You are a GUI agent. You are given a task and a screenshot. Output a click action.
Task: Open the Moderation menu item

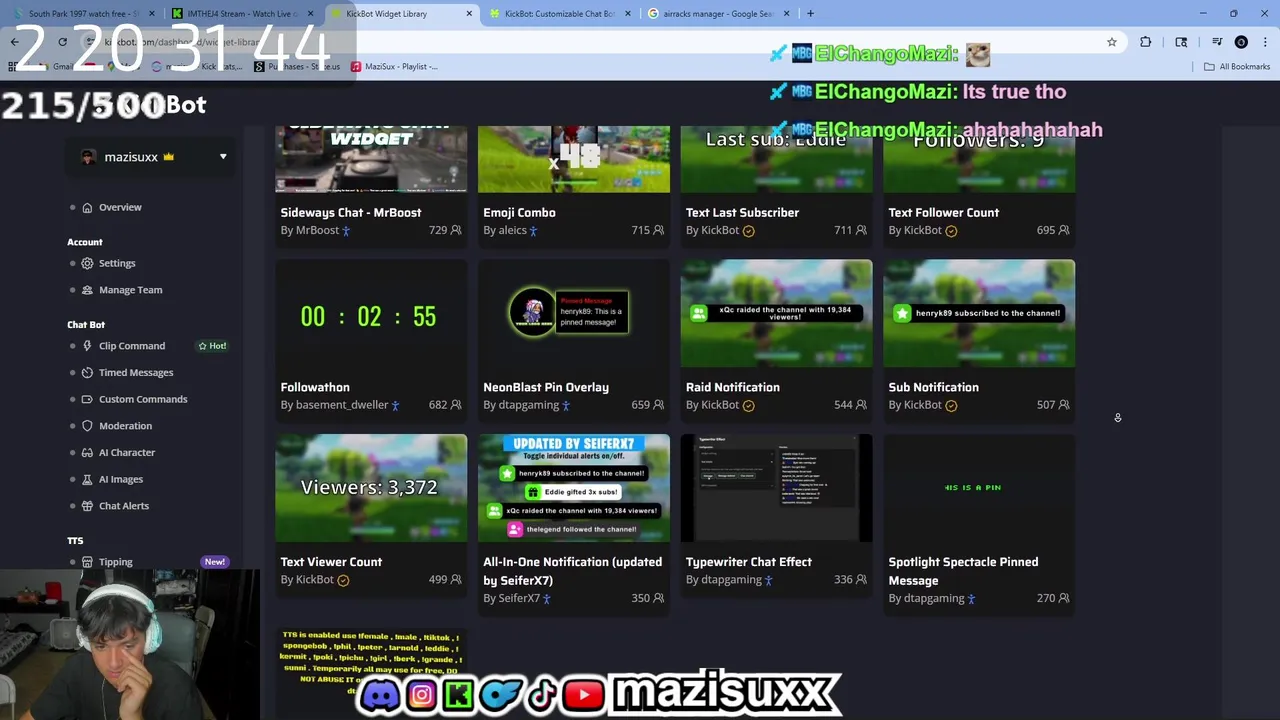(125, 426)
